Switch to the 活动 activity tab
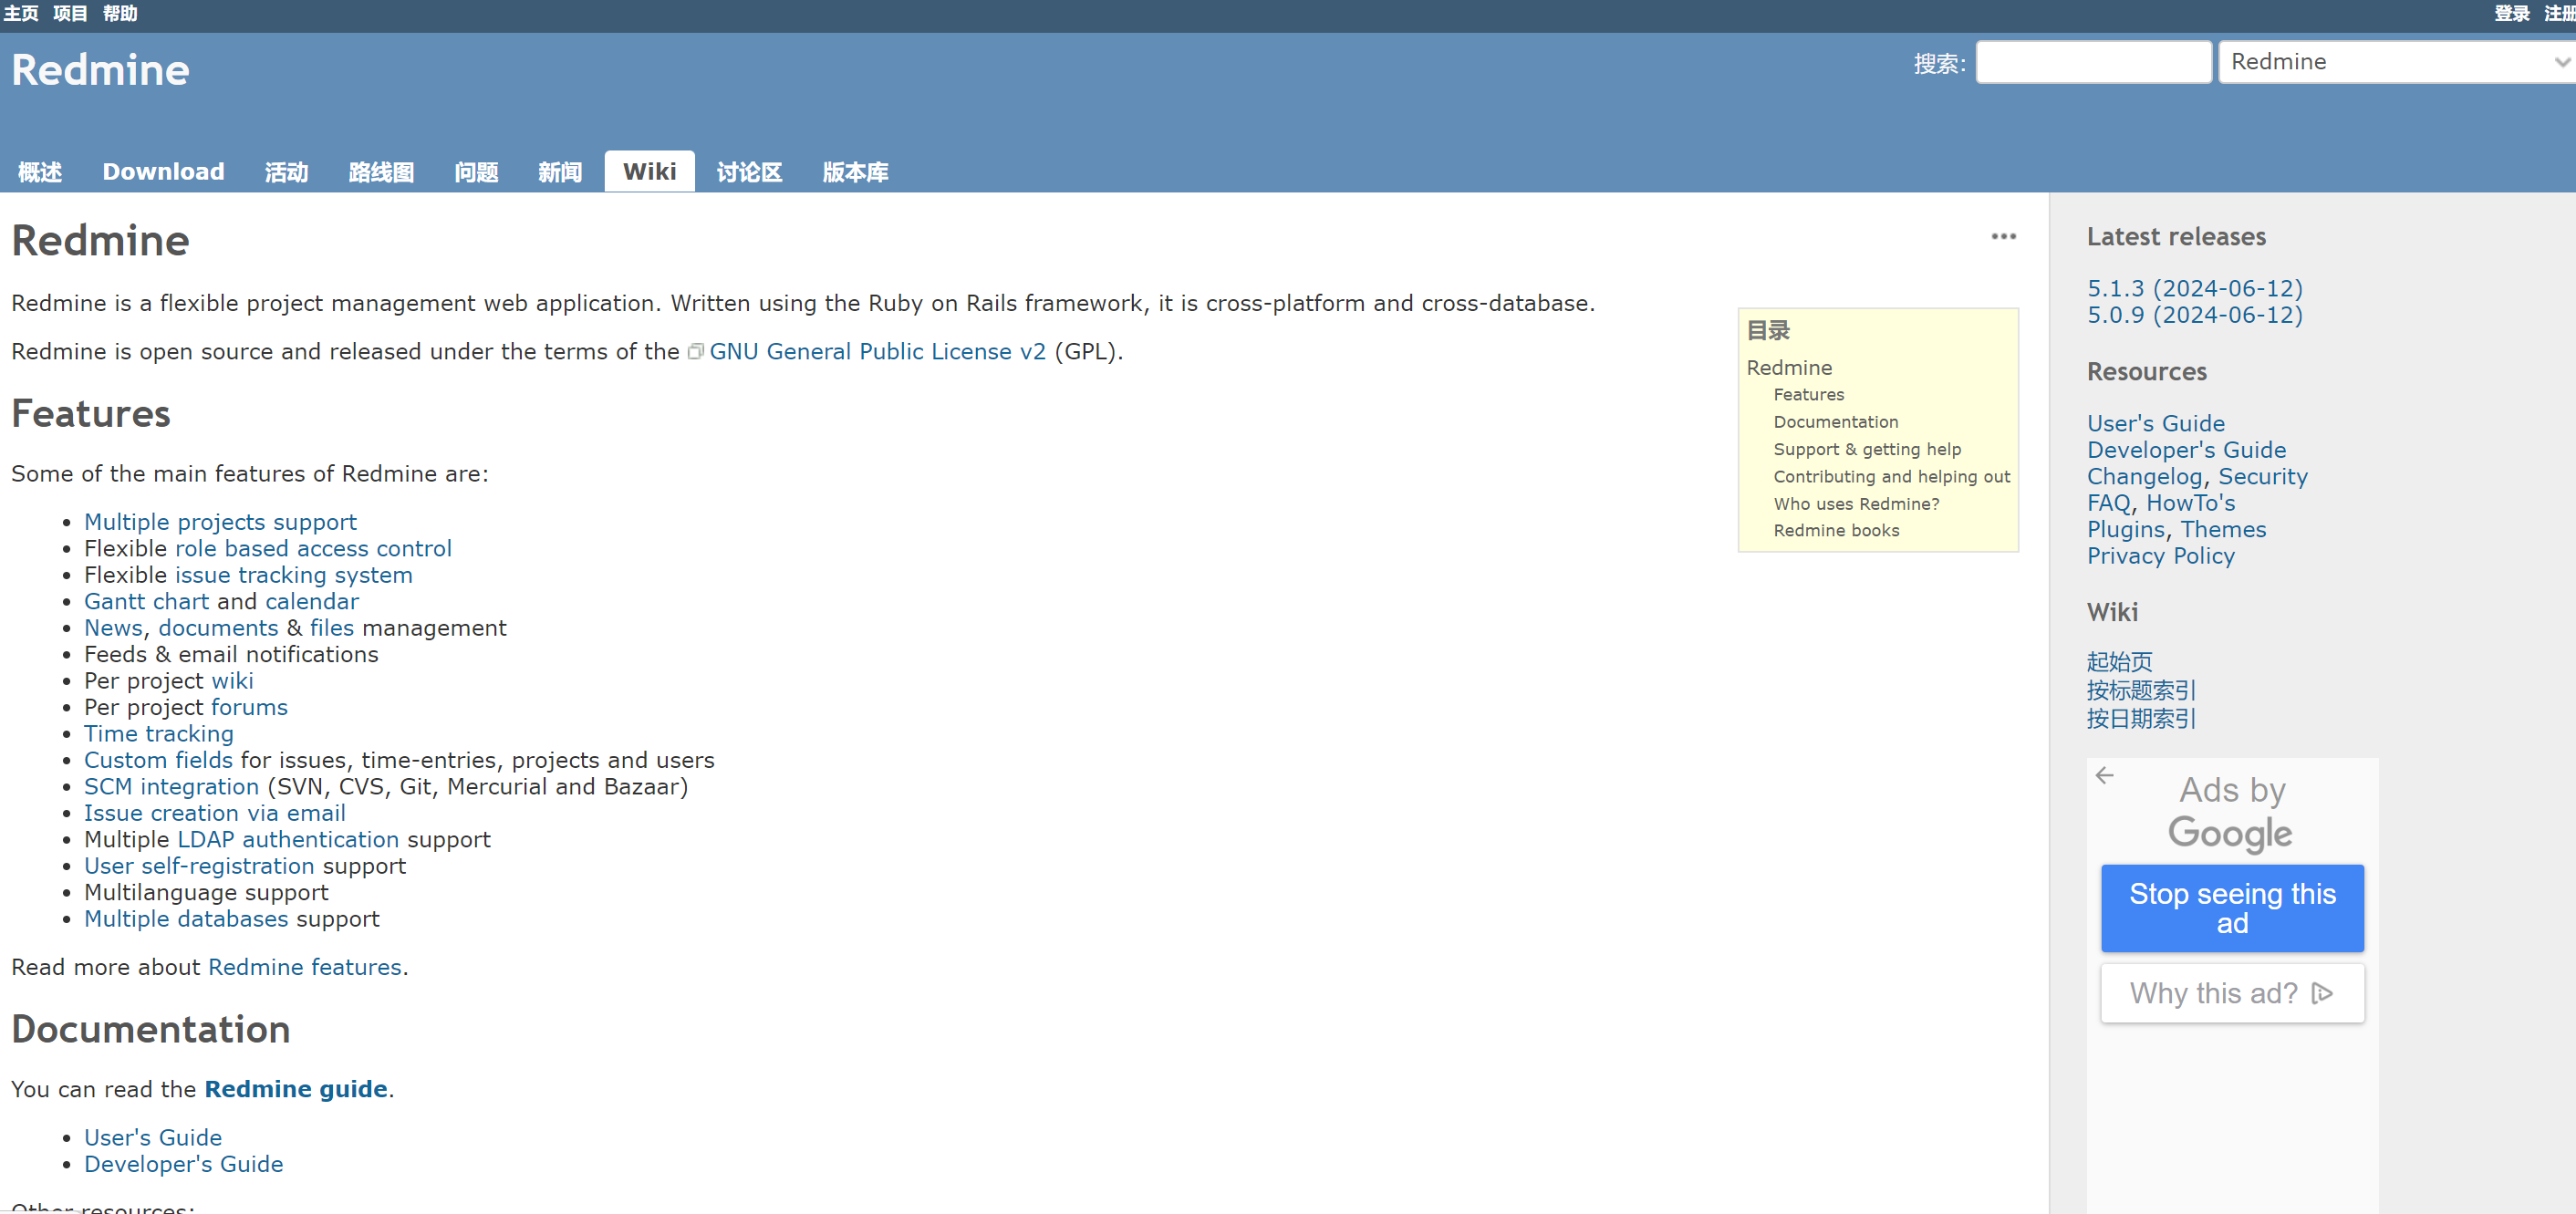This screenshot has height=1214, width=2576. tap(287, 172)
